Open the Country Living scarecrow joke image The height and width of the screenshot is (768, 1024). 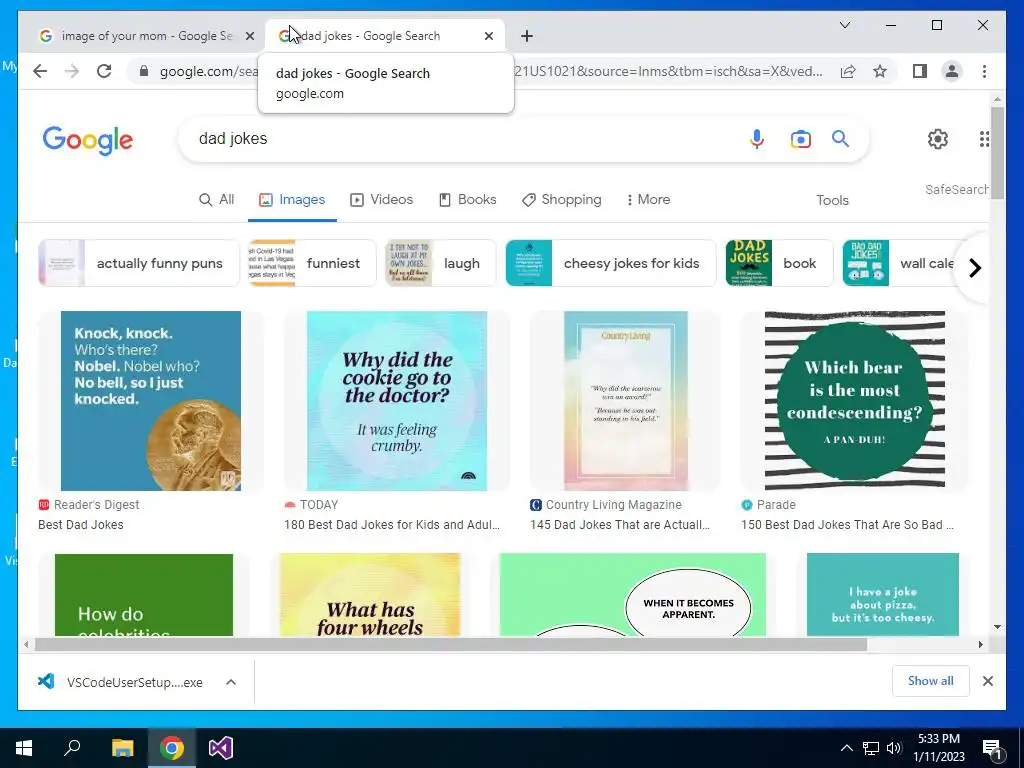626,401
